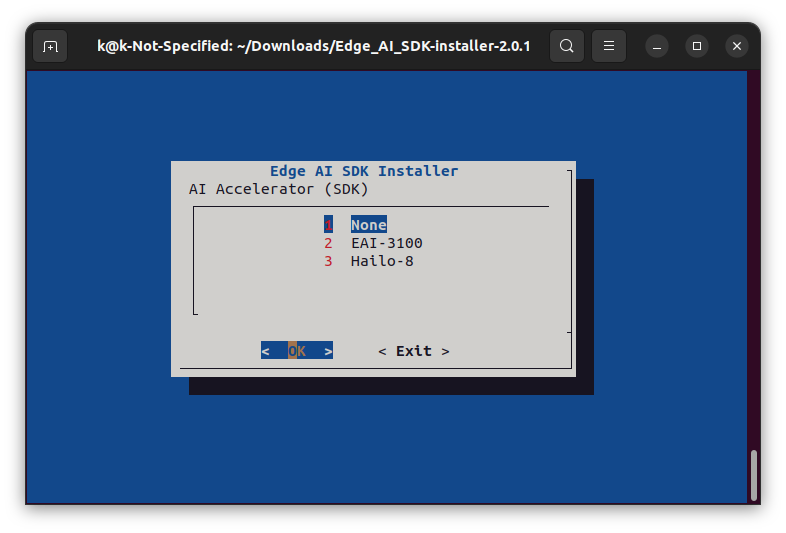This screenshot has height=533, width=786.
Task: Close the terminal window
Action: click(737, 47)
